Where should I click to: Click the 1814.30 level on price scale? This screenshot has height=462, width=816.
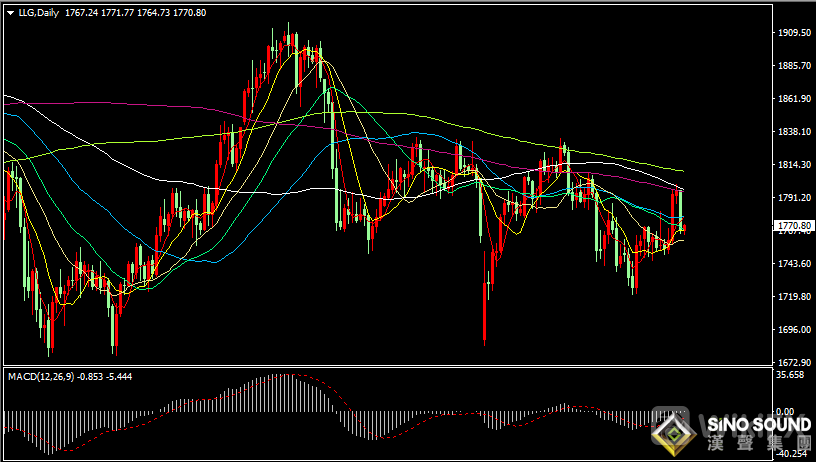point(795,165)
